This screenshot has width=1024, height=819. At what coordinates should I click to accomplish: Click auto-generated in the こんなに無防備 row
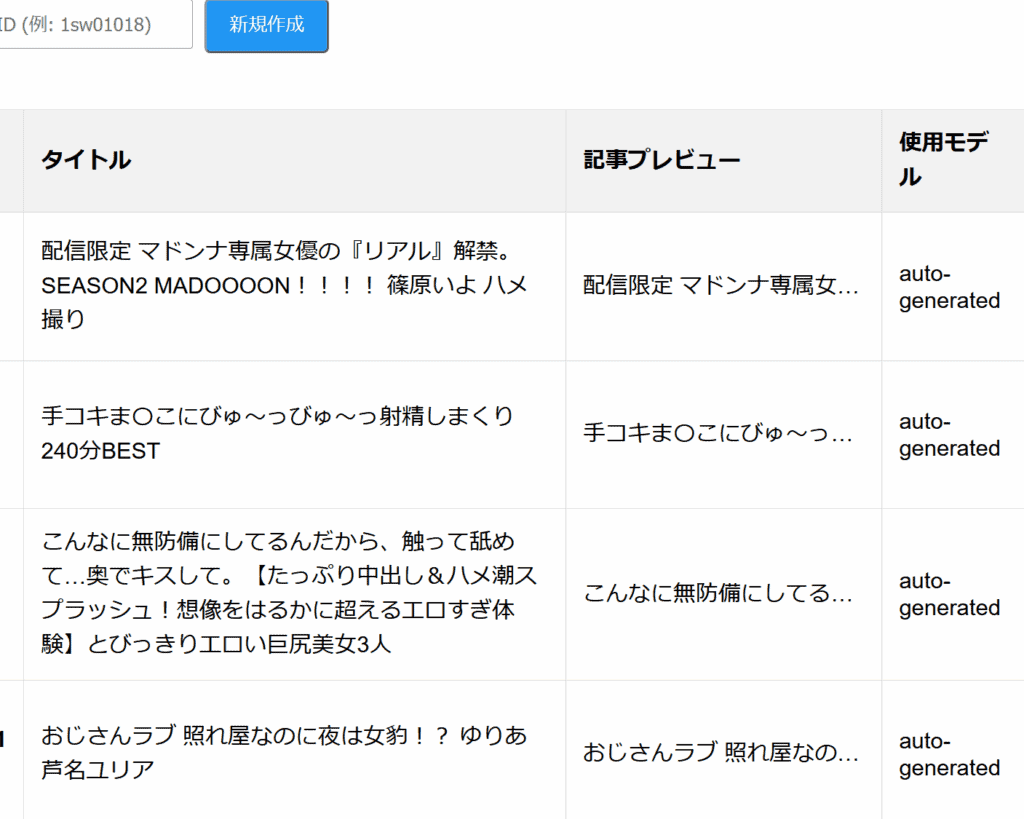tap(950, 594)
